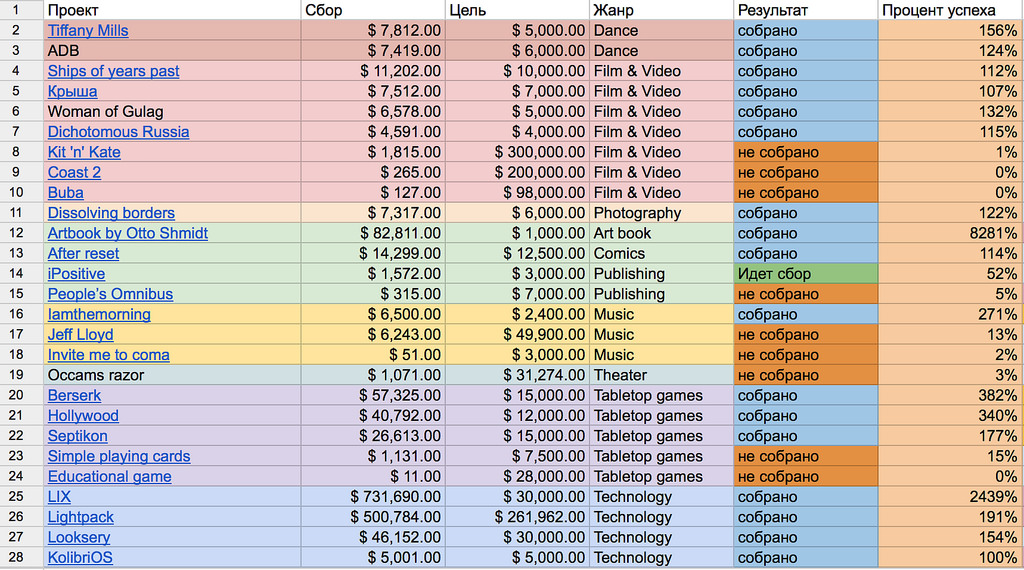Click the Woman of Gulag cell
1024x570 pixels.
click(x=172, y=112)
